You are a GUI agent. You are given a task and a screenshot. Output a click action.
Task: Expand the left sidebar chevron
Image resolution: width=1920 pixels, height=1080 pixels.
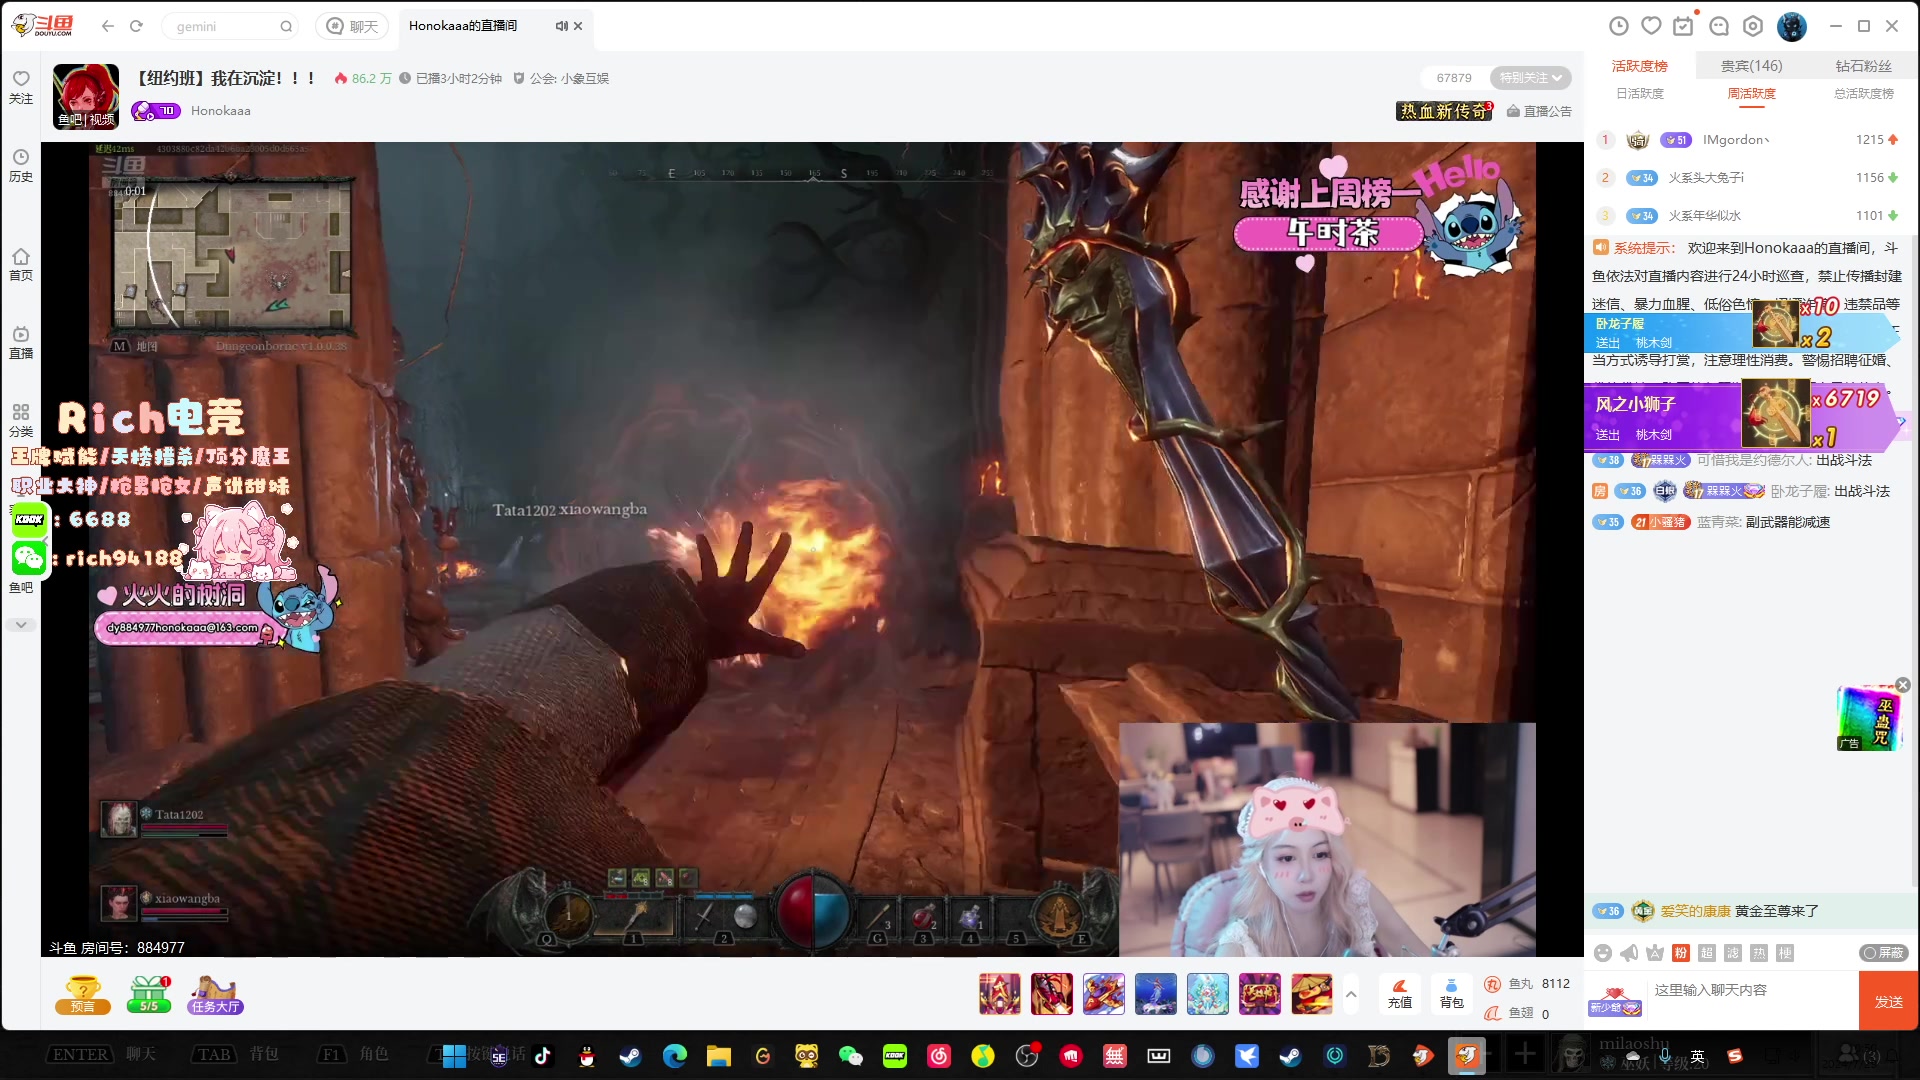pyautogui.click(x=21, y=624)
